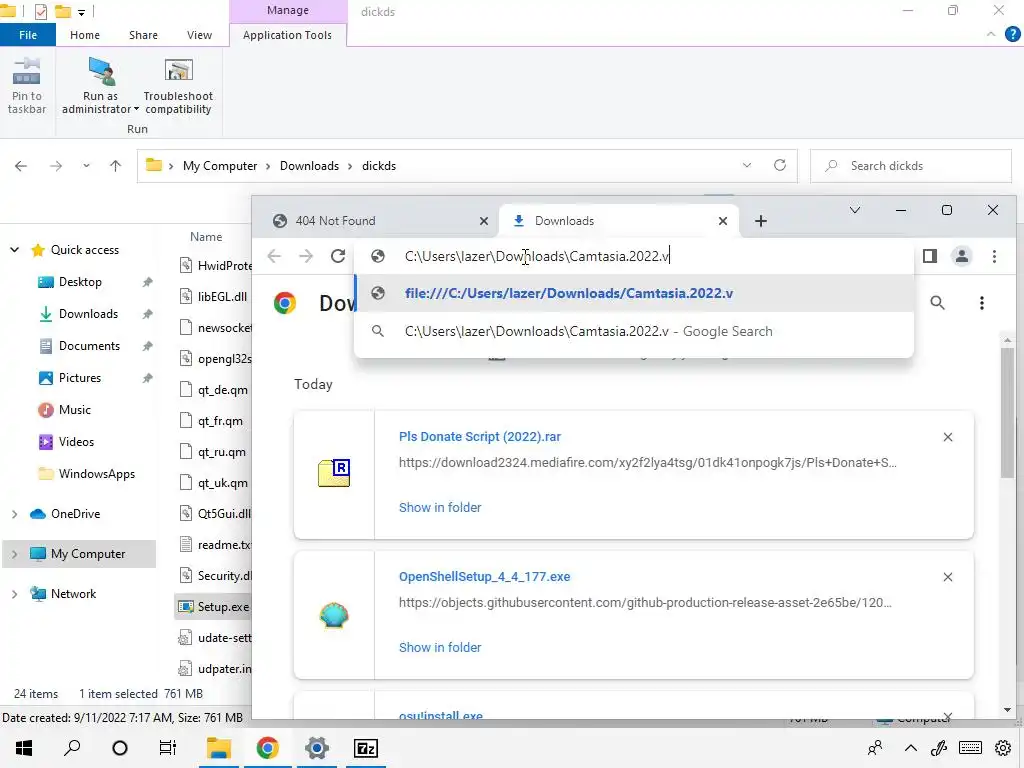Open Downloads page three-dot menu
The height and width of the screenshot is (768, 1024).
982,302
